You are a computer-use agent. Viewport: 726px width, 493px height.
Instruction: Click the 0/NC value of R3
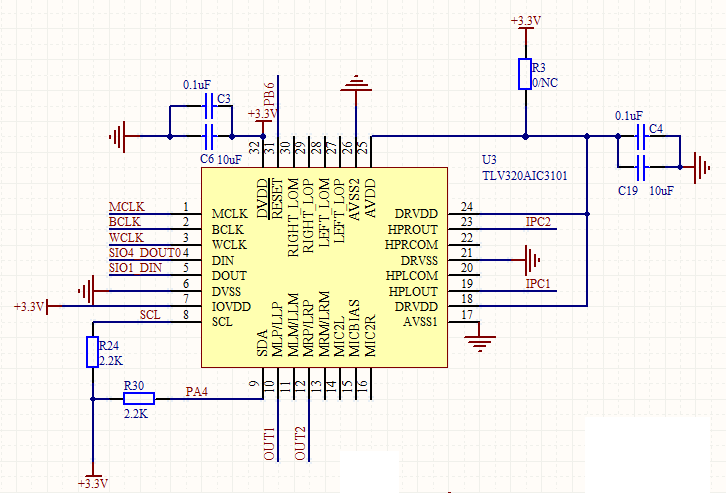tap(545, 83)
